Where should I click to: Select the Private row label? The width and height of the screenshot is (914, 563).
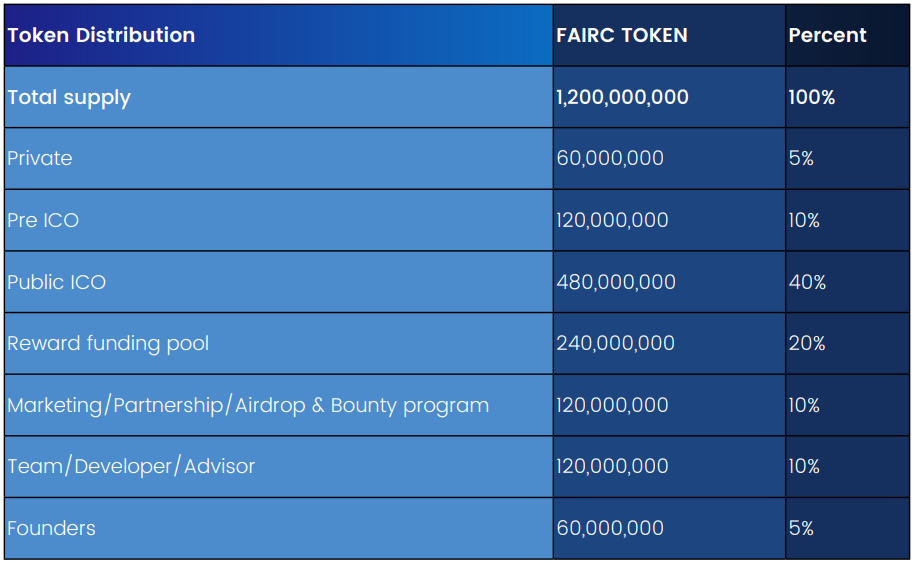point(40,158)
